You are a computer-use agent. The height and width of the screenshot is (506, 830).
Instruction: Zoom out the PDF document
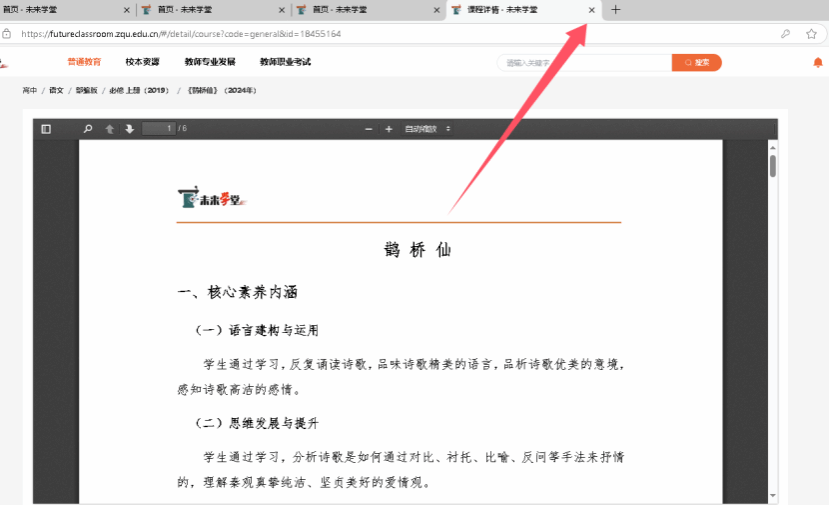[369, 129]
